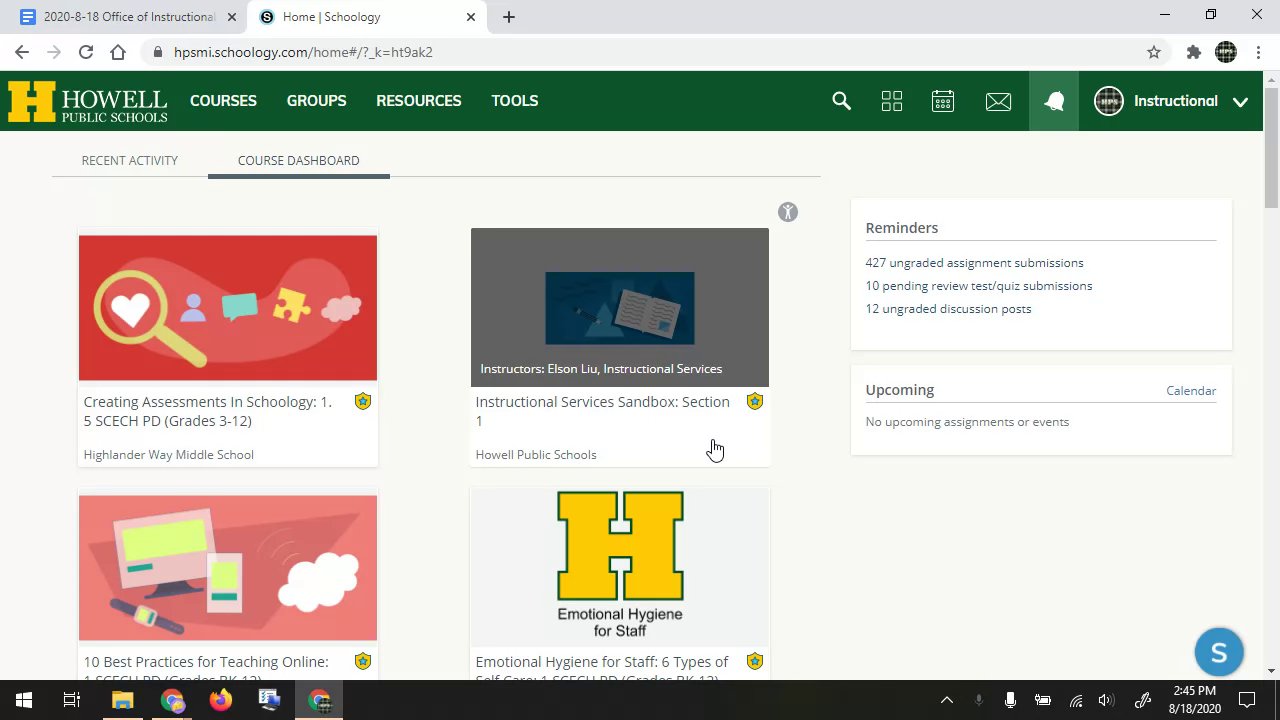
Task: Click the address bar URL field
Action: pos(655,52)
